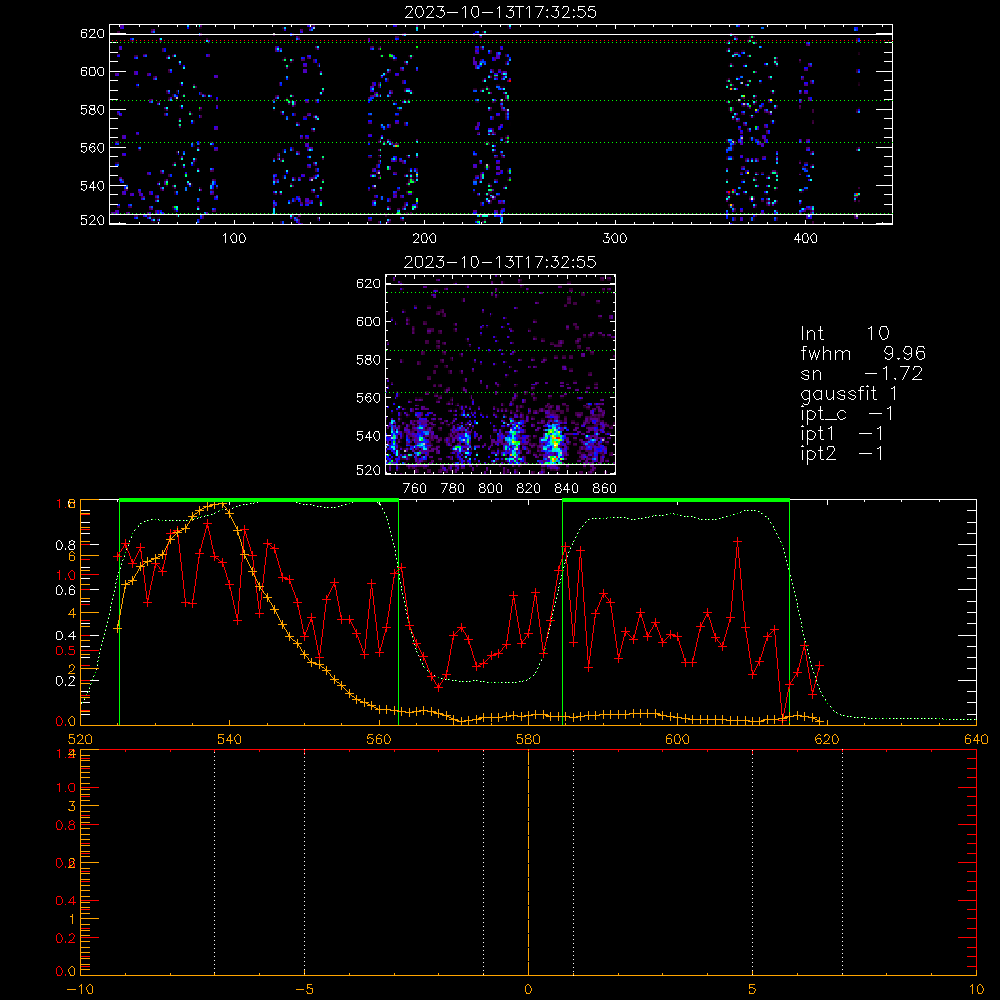
Task: Select the 'ipt_c -1' readout
Action: coord(847,414)
